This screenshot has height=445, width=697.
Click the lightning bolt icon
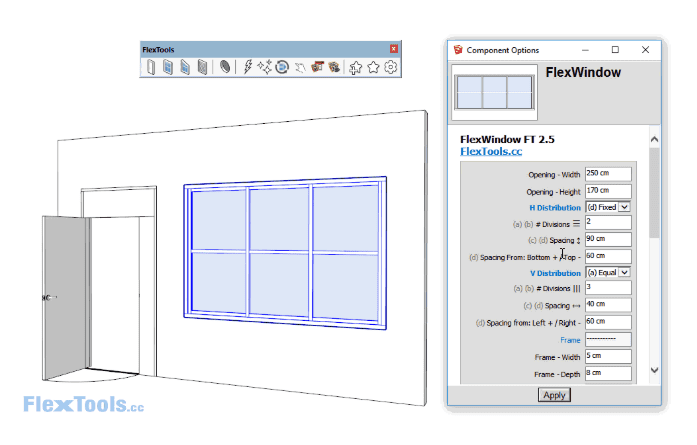click(248, 68)
